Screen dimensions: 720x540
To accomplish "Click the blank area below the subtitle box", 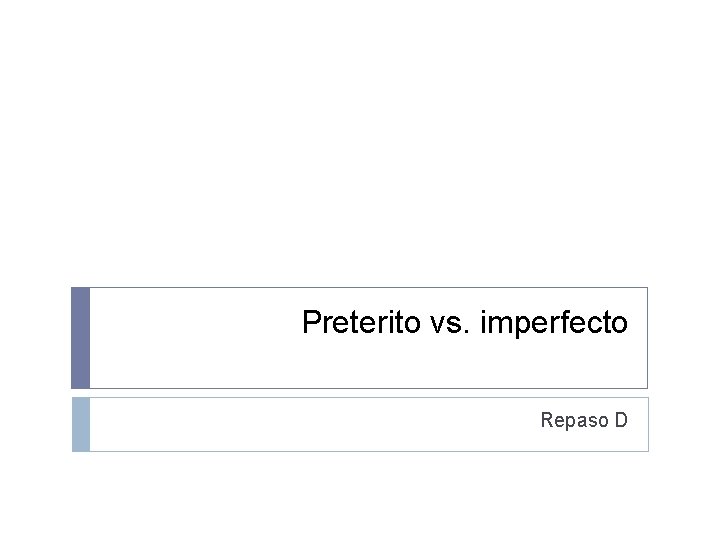I will (360, 496).
